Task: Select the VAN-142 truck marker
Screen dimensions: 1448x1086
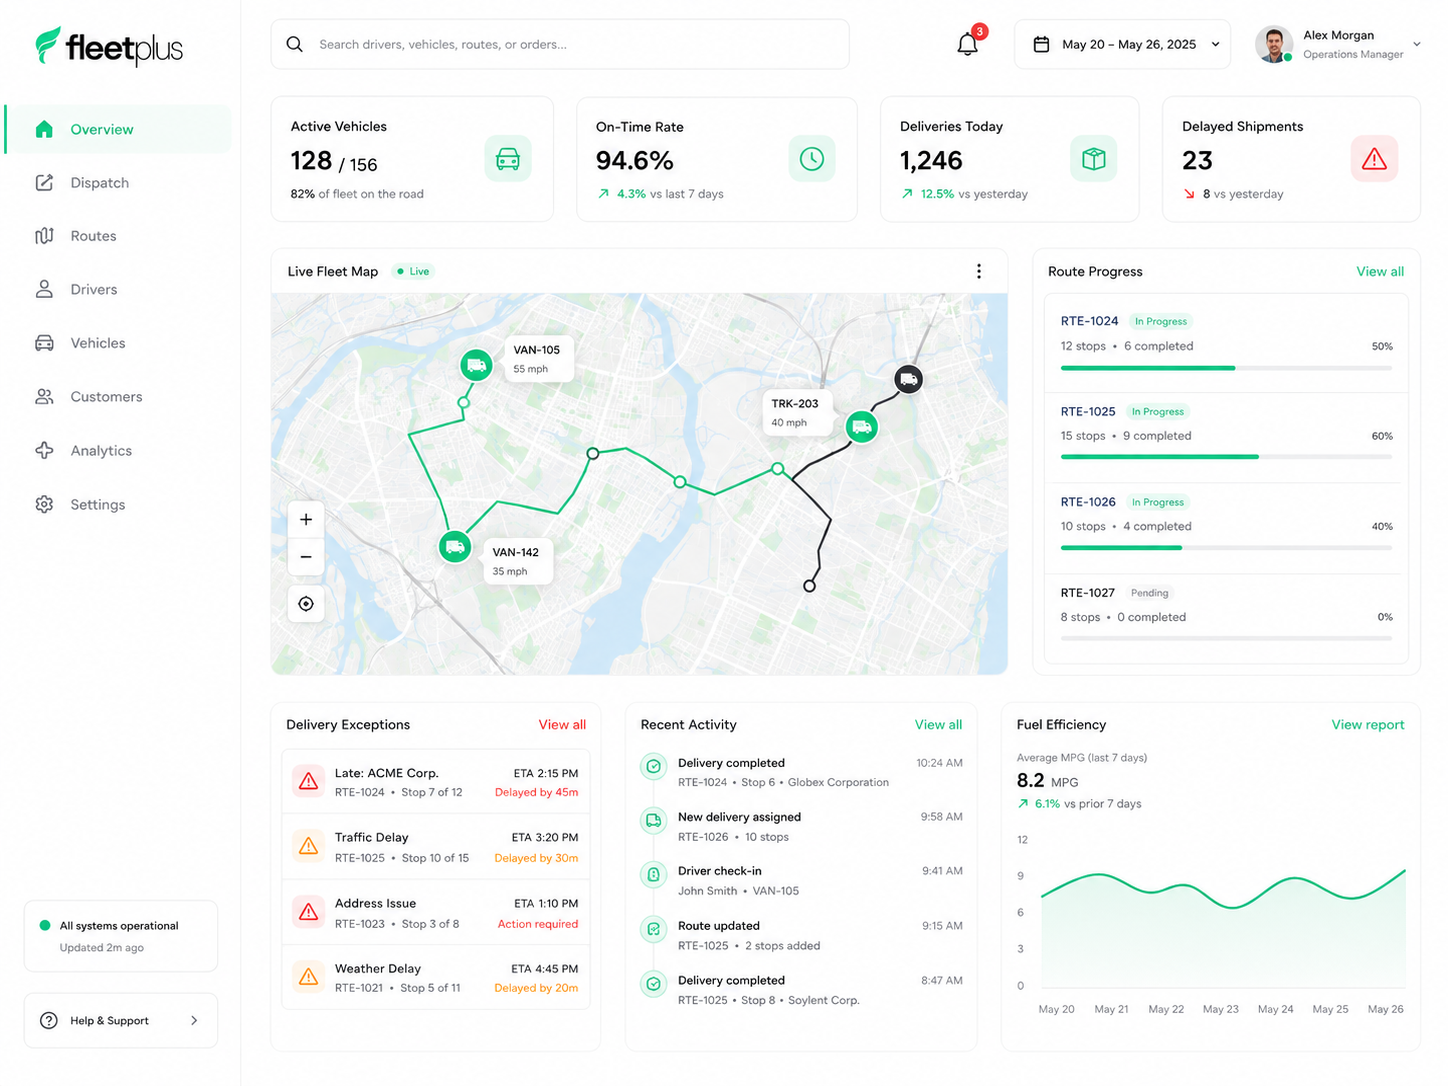Action: [x=456, y=547]
